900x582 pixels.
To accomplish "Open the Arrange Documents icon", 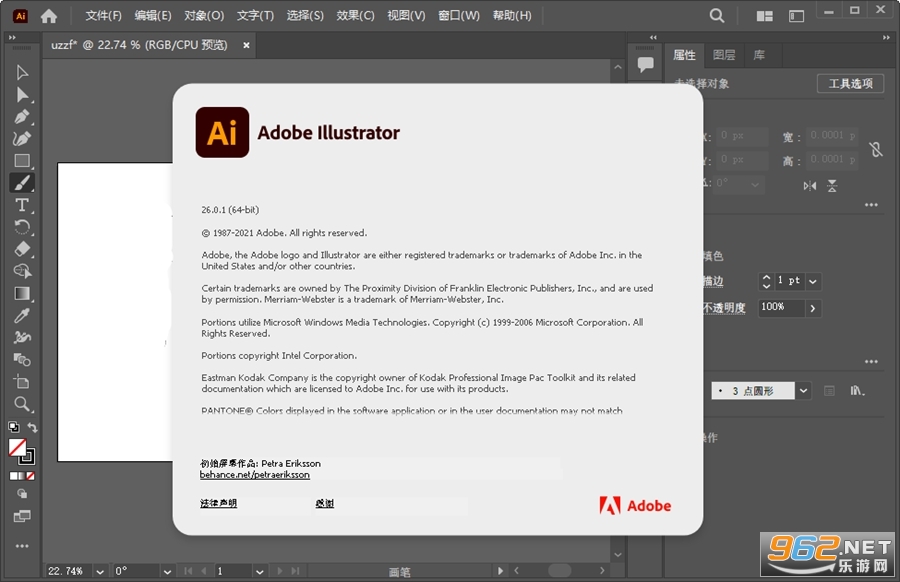I will 764,16.
